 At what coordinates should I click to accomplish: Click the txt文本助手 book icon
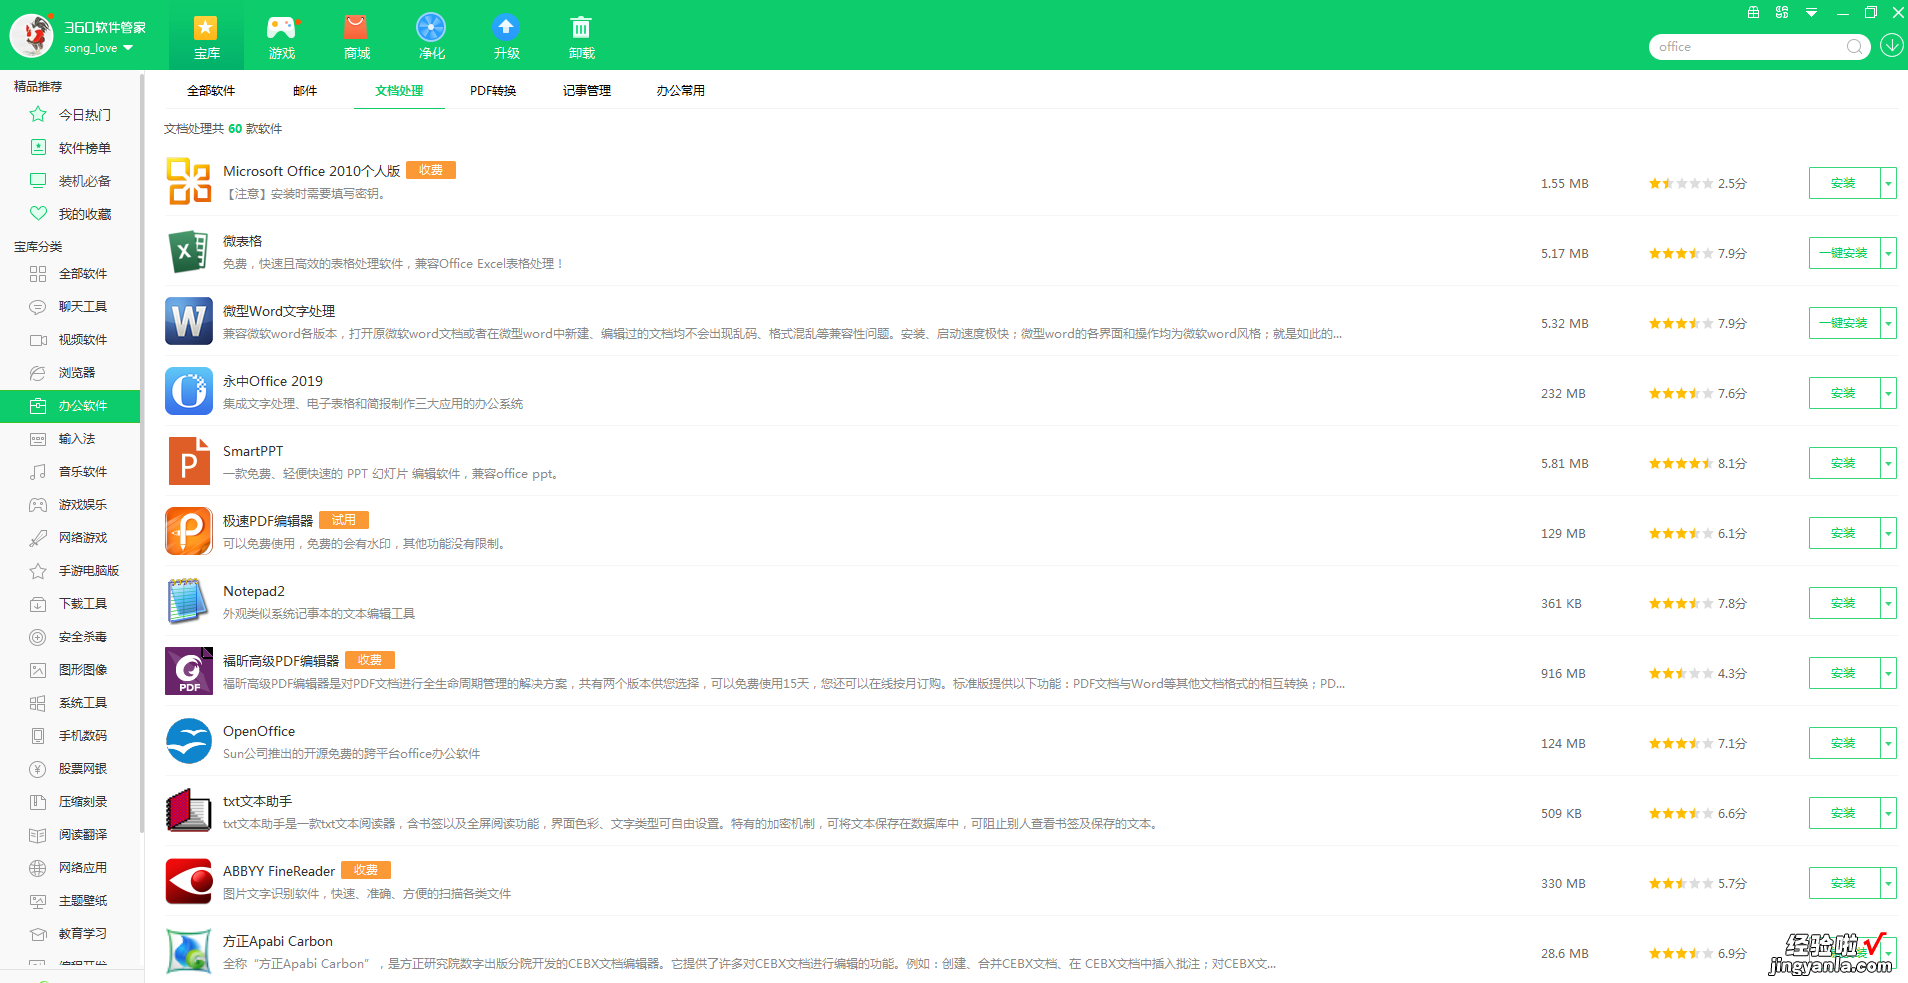189,811
